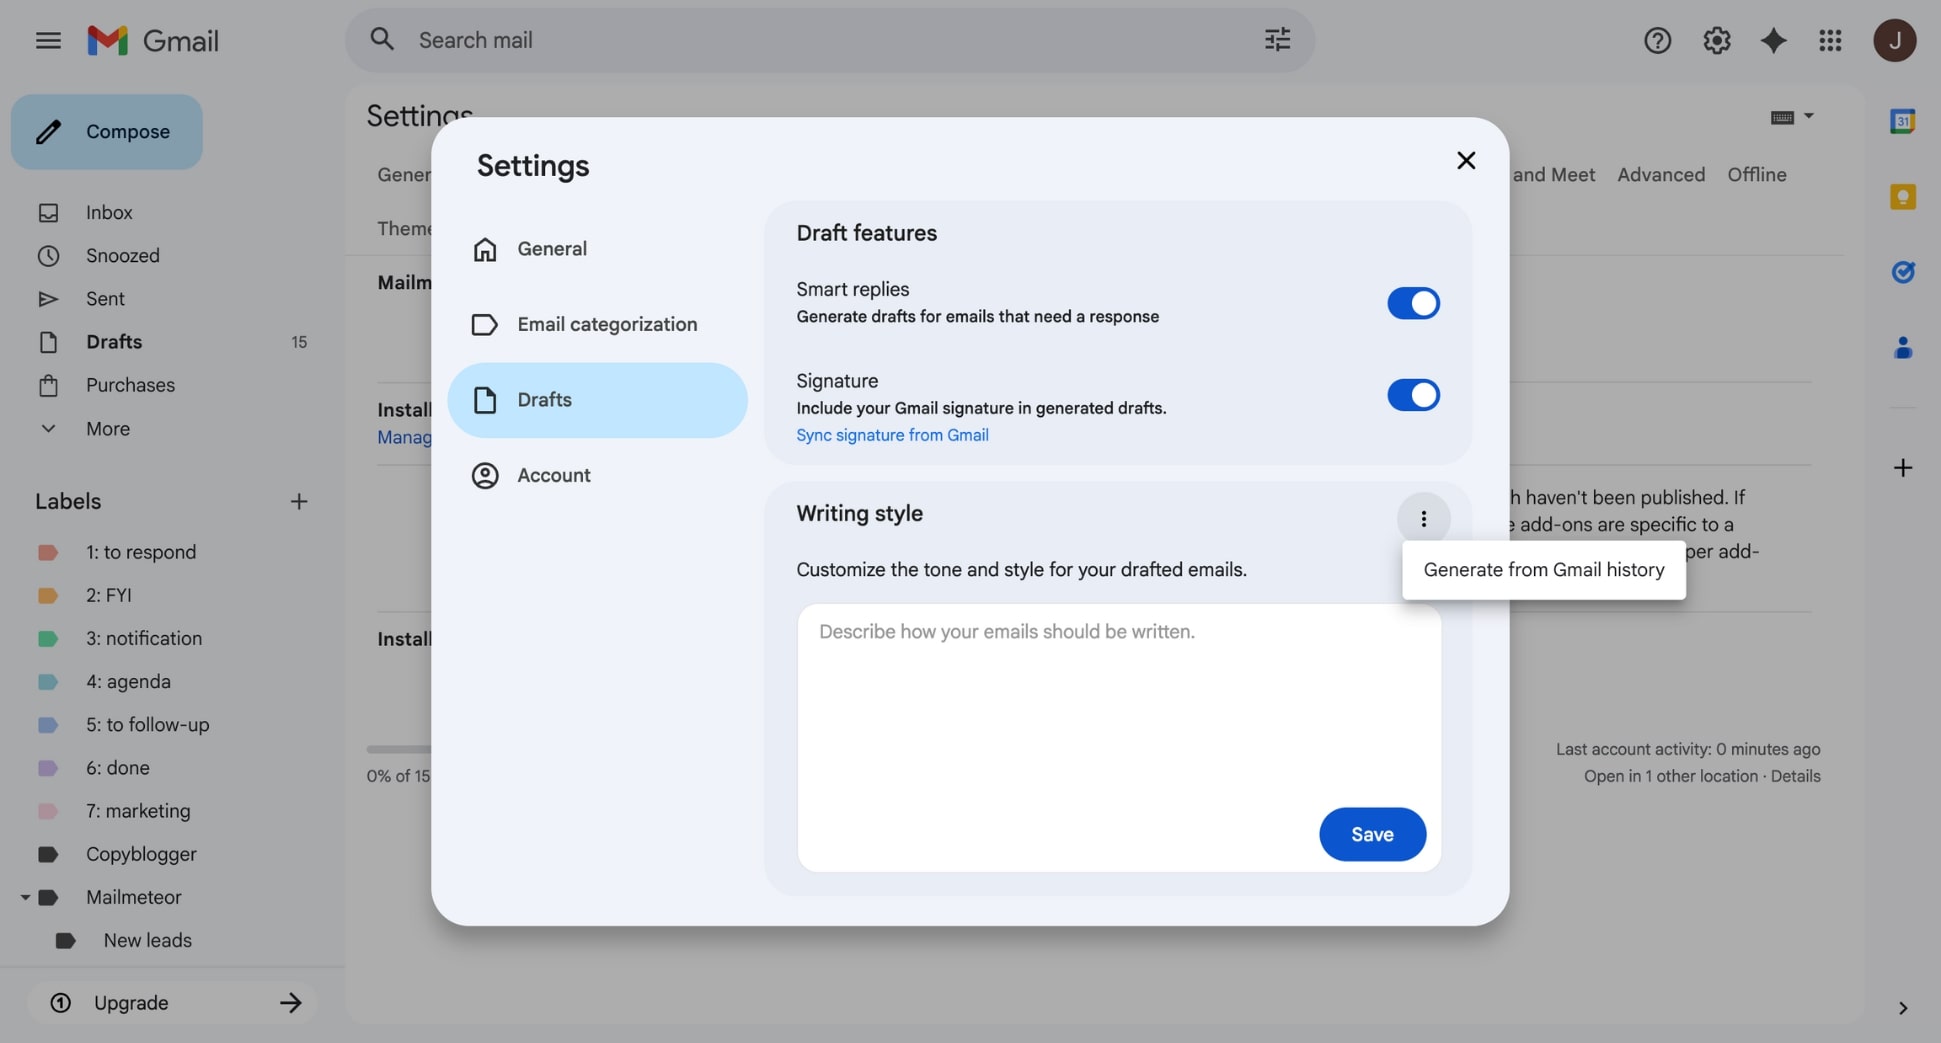Screen dimensions: 1941x1043
Task: Open Google Calendar in the side panel
Action: pyautogui.click(x=1903, y=121)
